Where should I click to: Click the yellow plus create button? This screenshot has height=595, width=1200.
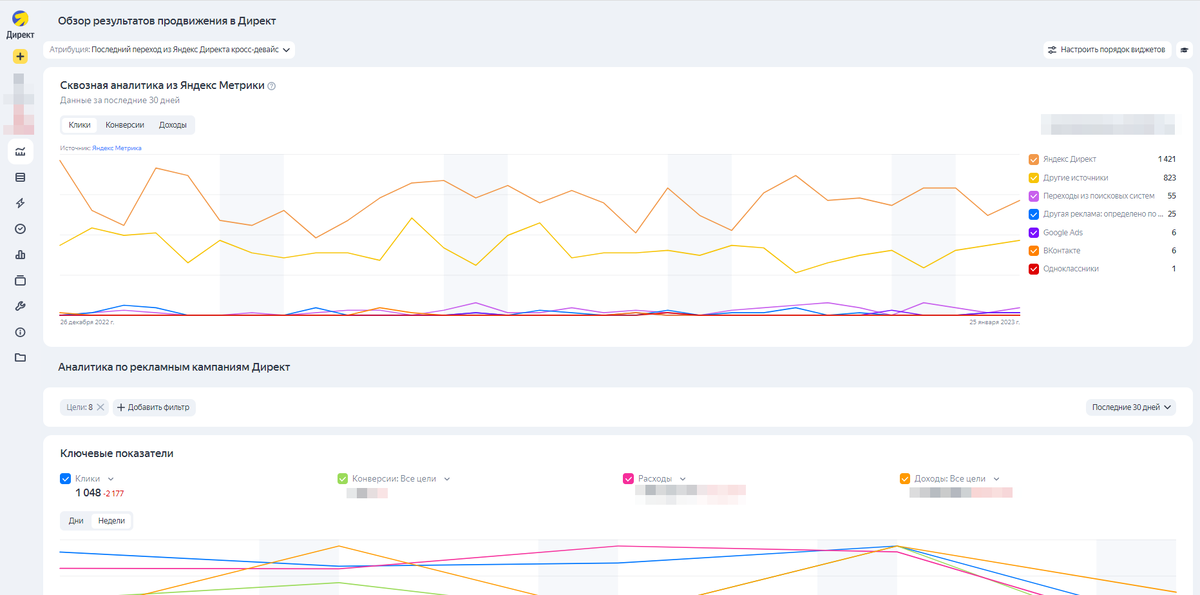coord(20,57)
